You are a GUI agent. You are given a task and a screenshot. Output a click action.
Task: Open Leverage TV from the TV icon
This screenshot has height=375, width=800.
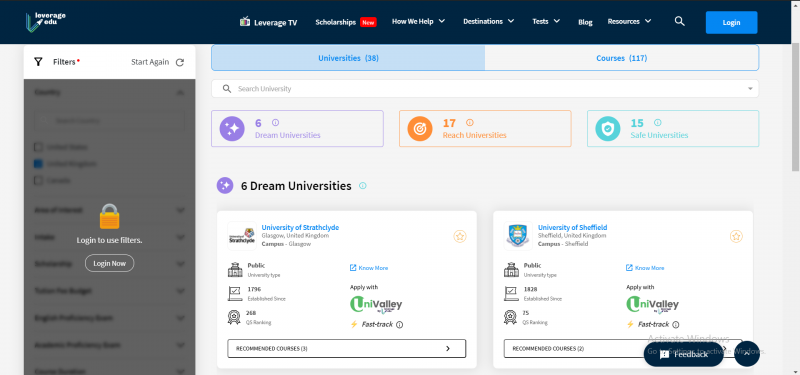click(245, 22)
